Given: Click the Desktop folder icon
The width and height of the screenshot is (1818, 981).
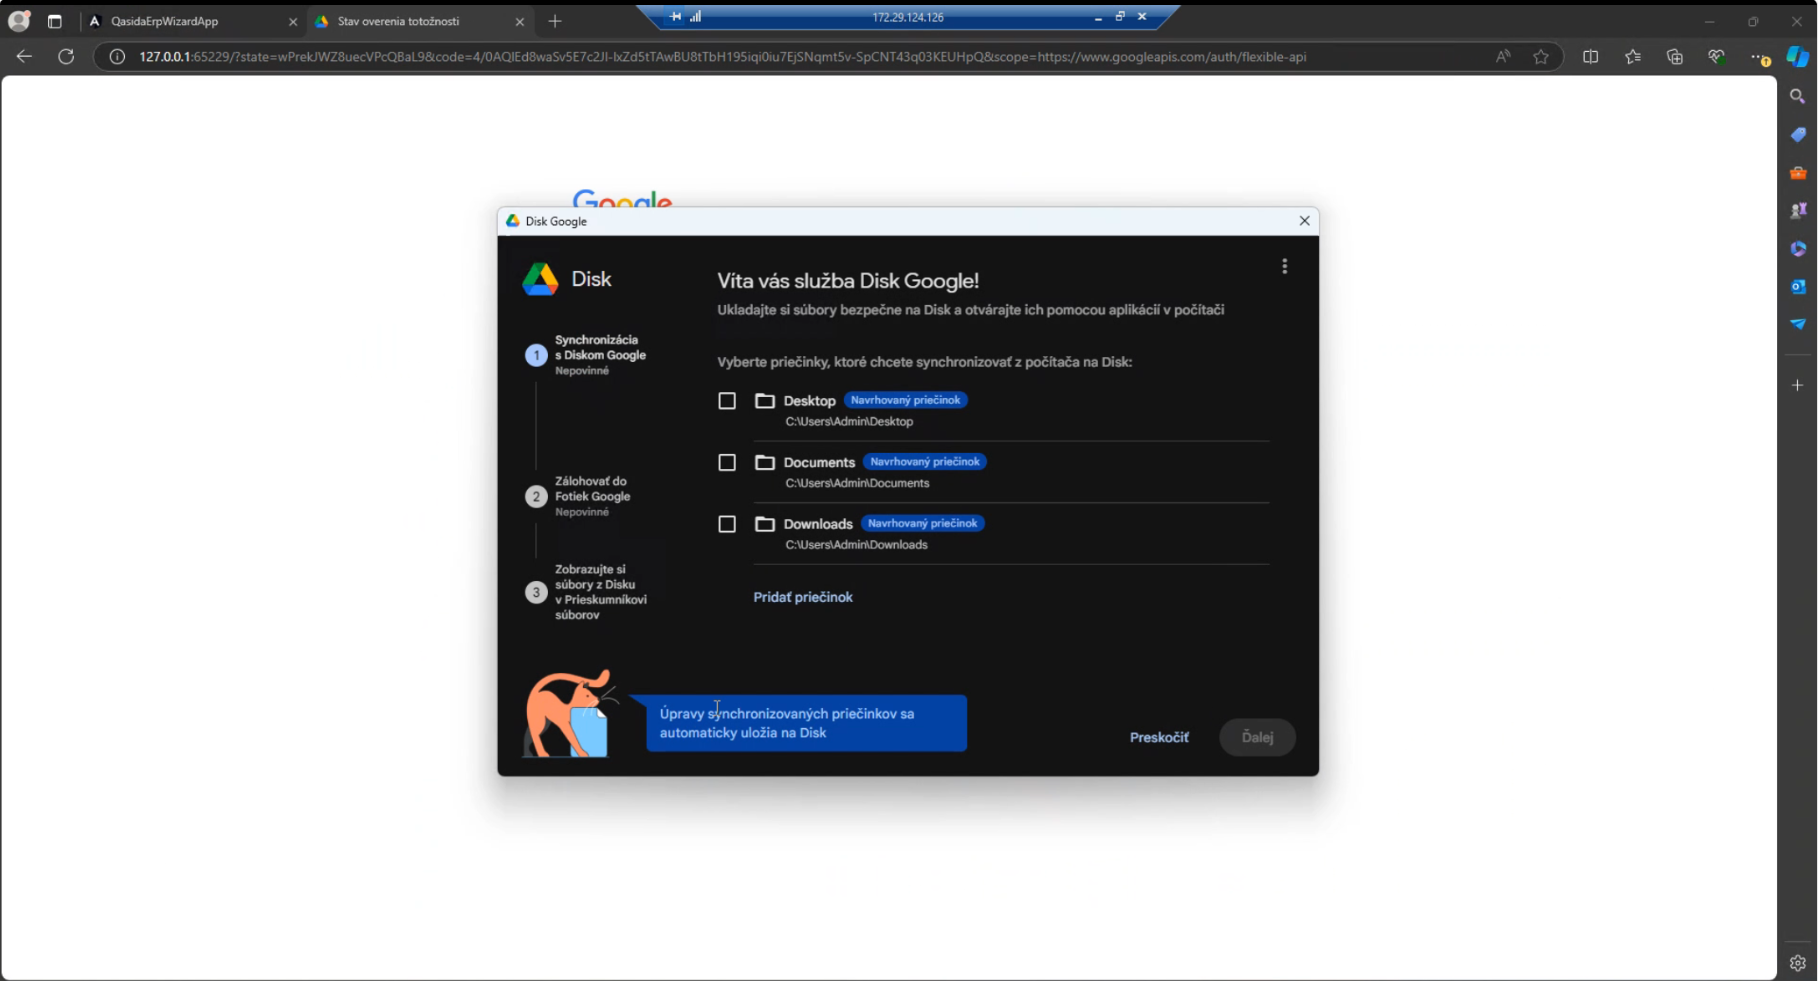Looking at the screenshot, I should point(765,401).
